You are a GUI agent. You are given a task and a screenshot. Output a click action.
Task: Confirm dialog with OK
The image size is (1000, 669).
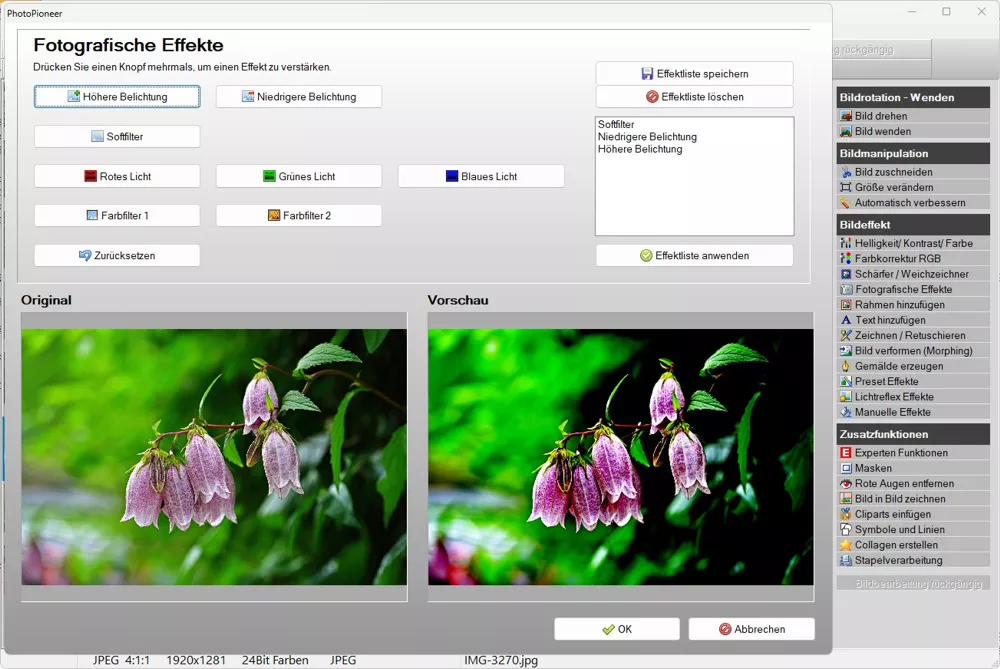[x=617, y=629]
